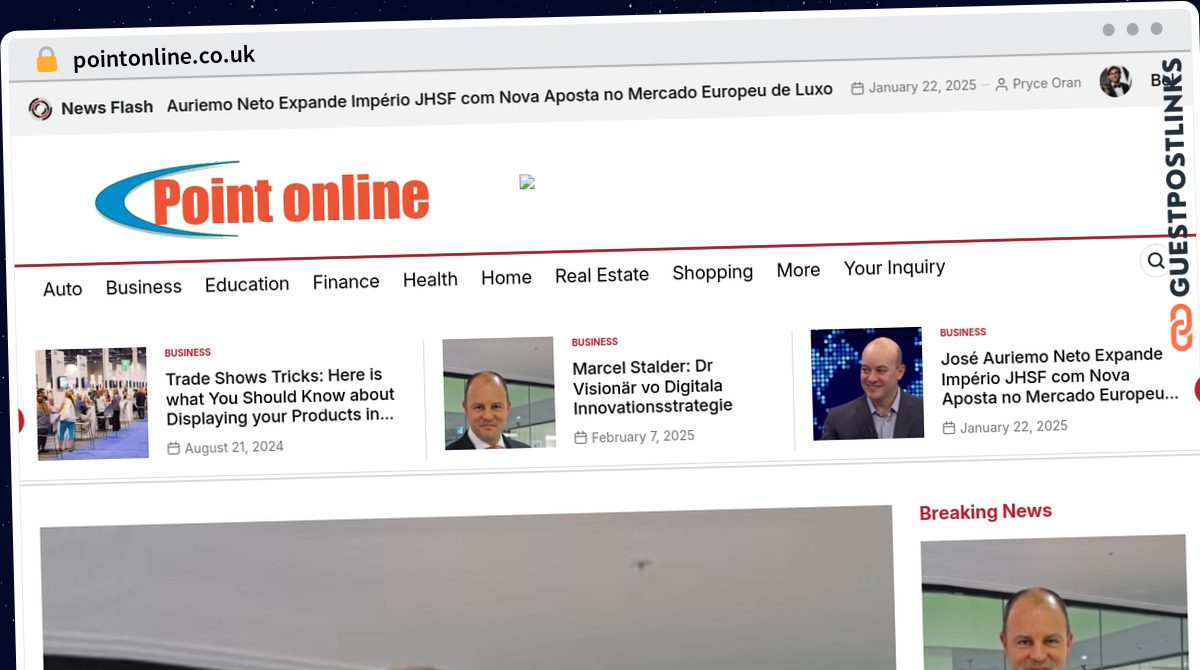
Task: Click the News Flash circular icon
Action: (x=40, y=109)
